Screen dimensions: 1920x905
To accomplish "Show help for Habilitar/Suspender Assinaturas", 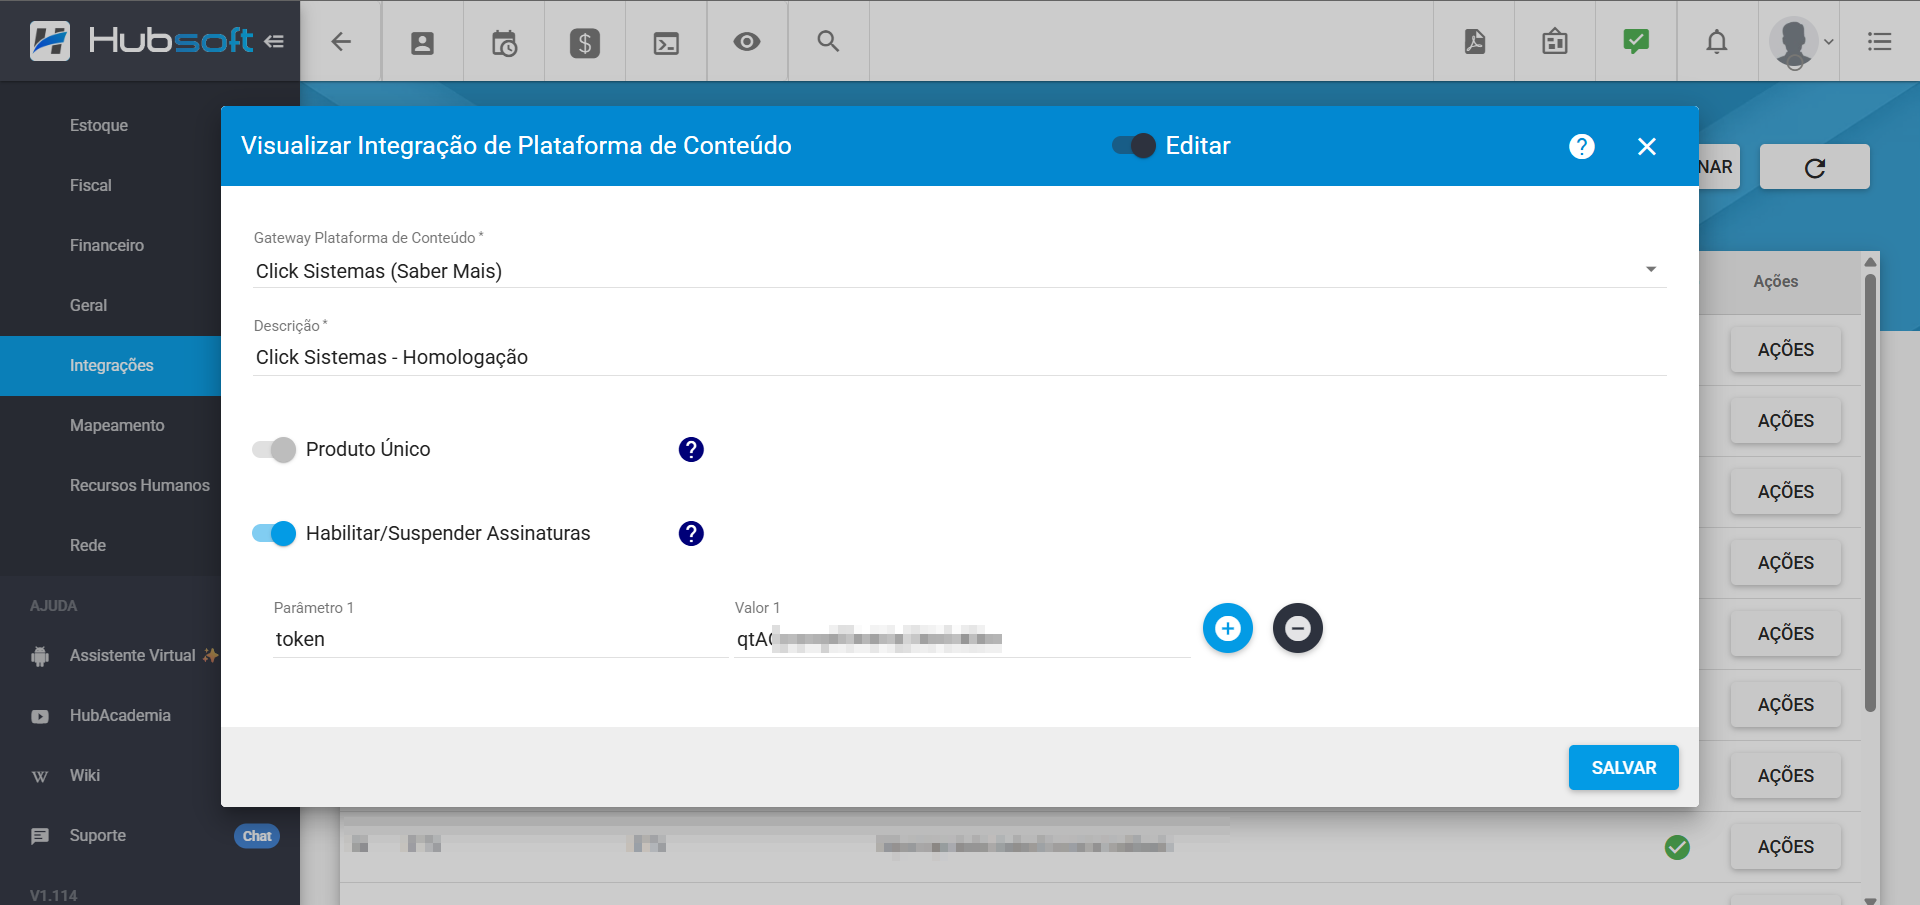I will pos(691,533).
